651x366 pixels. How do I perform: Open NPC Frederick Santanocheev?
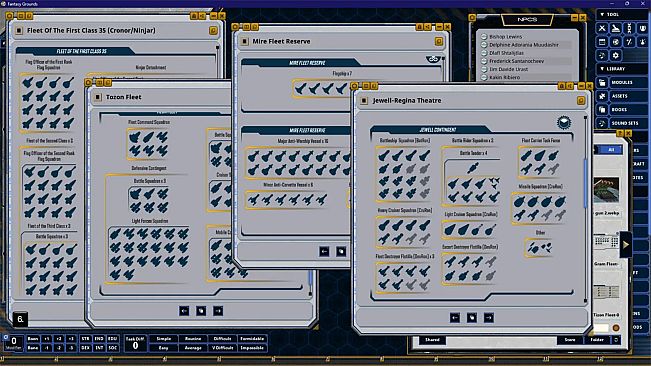(516, 61)
